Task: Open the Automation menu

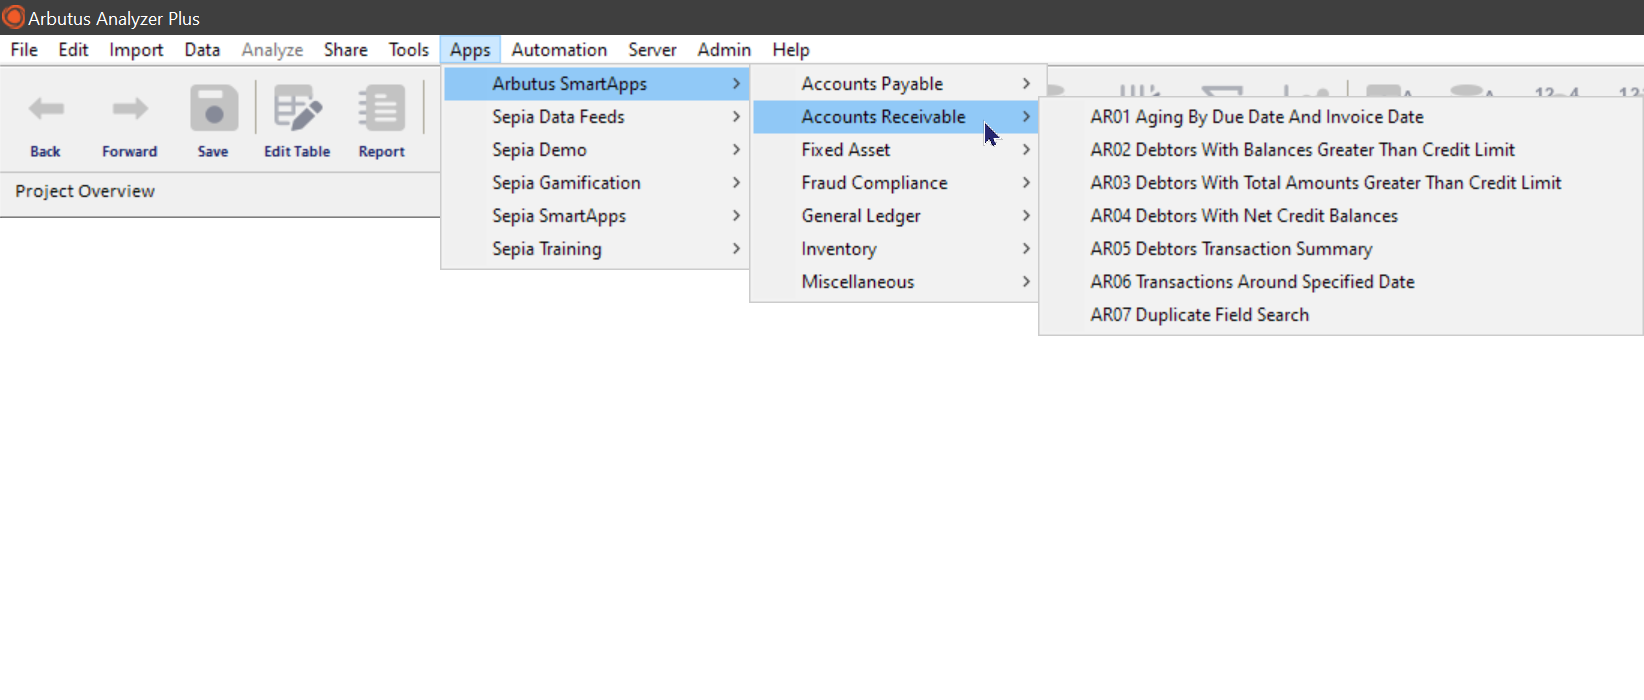Action: [559, 50]
